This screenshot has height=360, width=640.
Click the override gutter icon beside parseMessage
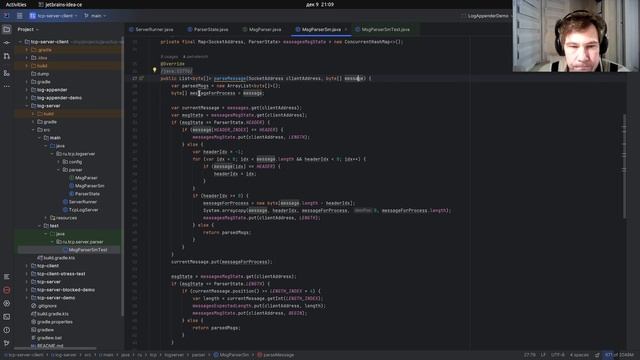pyautogui.click(x=141, y=78)
